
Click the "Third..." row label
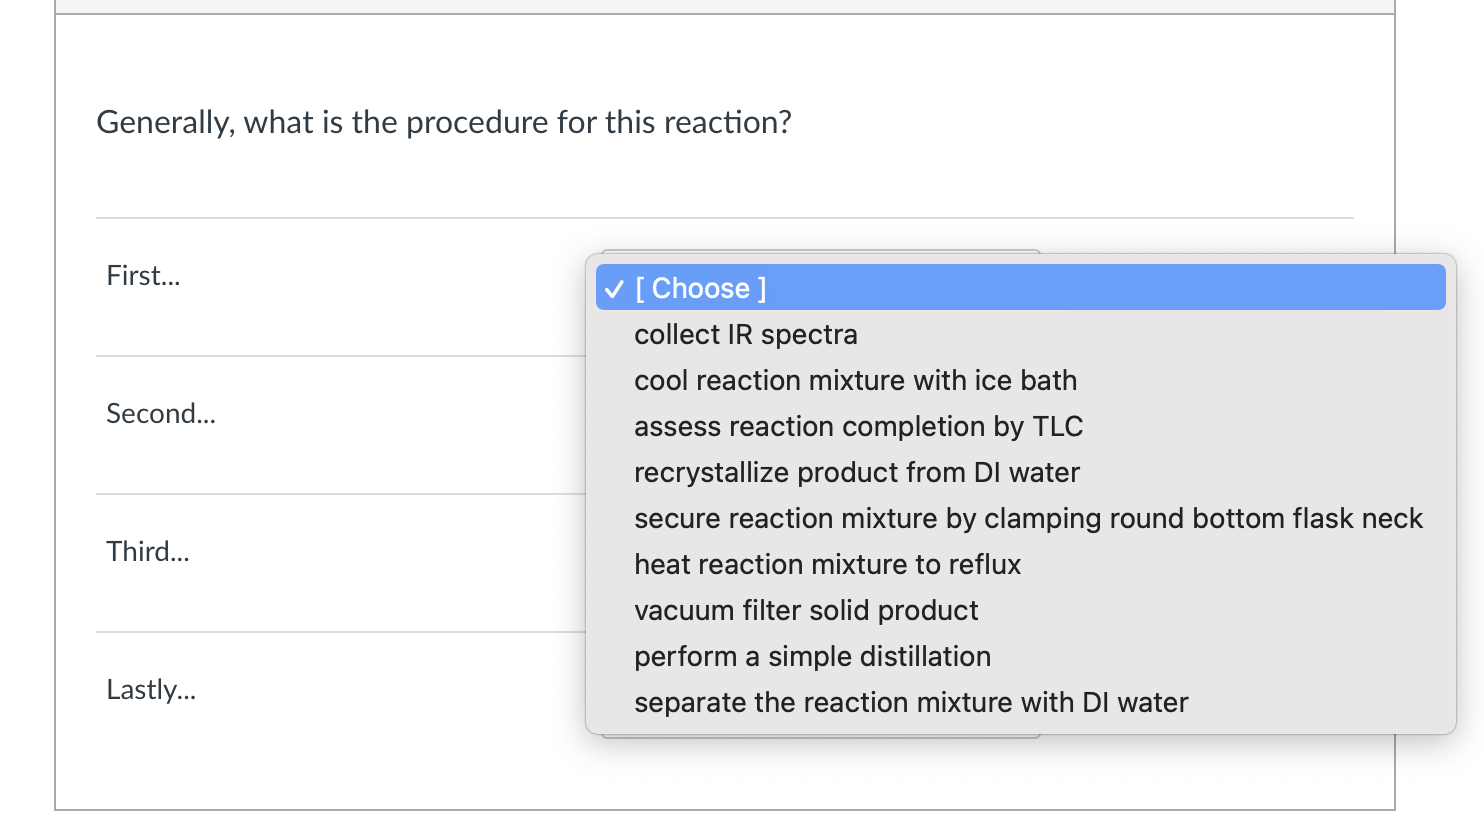(147, 552)
